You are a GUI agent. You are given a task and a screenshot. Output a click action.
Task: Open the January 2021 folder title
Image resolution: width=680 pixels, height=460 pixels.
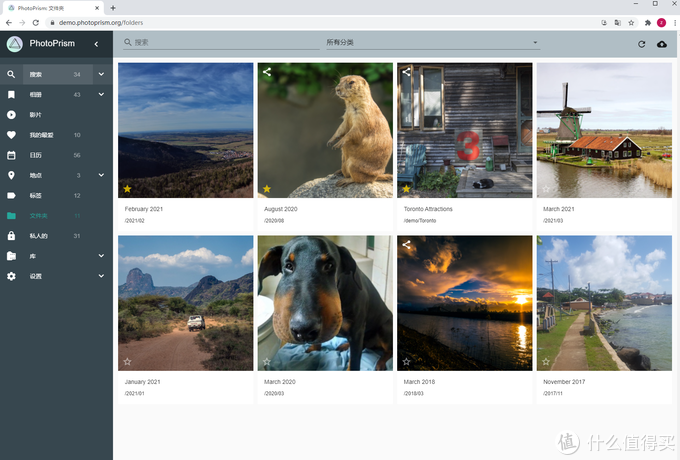click(x=142, y=382)
